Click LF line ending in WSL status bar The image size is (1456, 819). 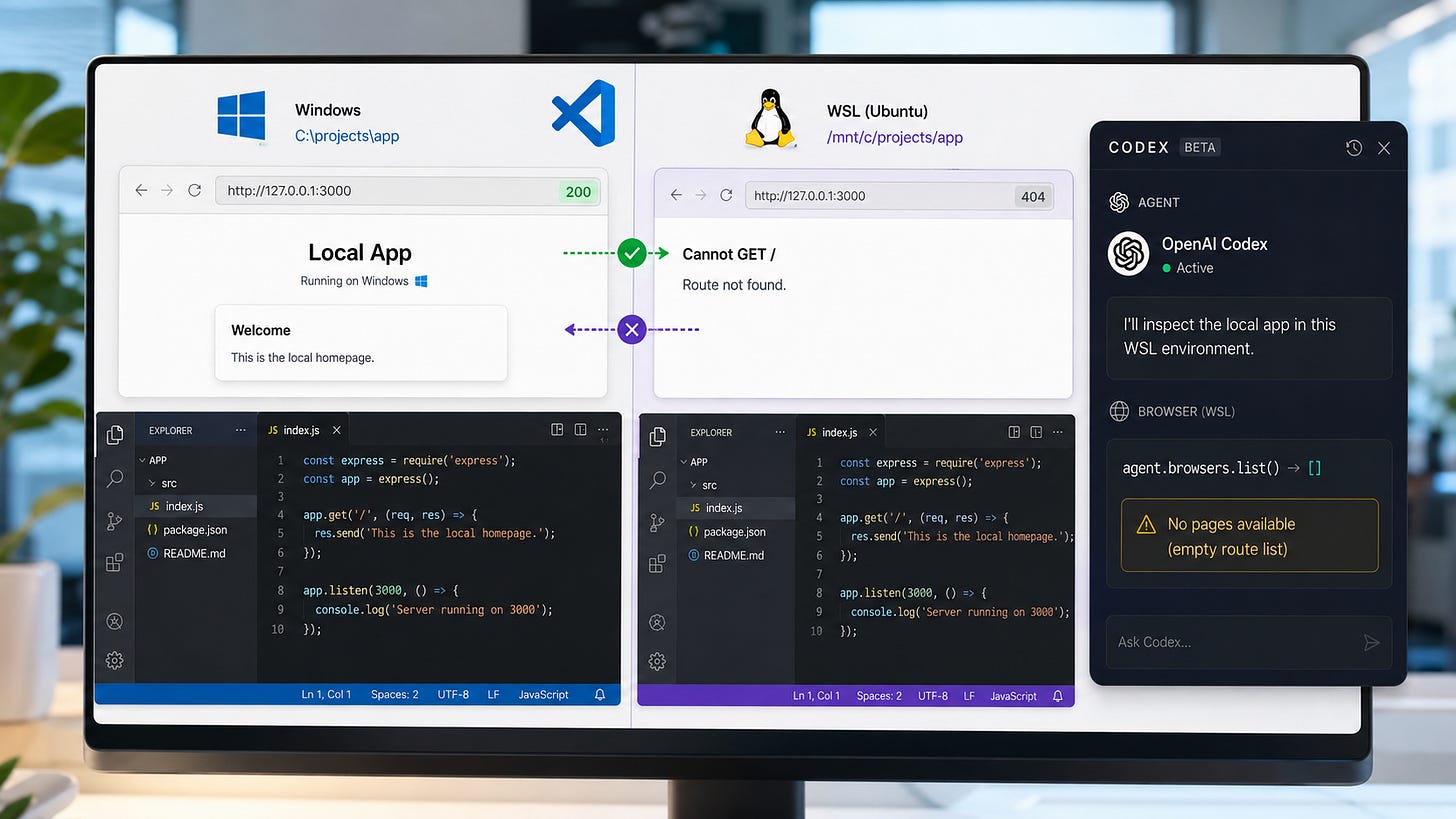tap(970, 695)
